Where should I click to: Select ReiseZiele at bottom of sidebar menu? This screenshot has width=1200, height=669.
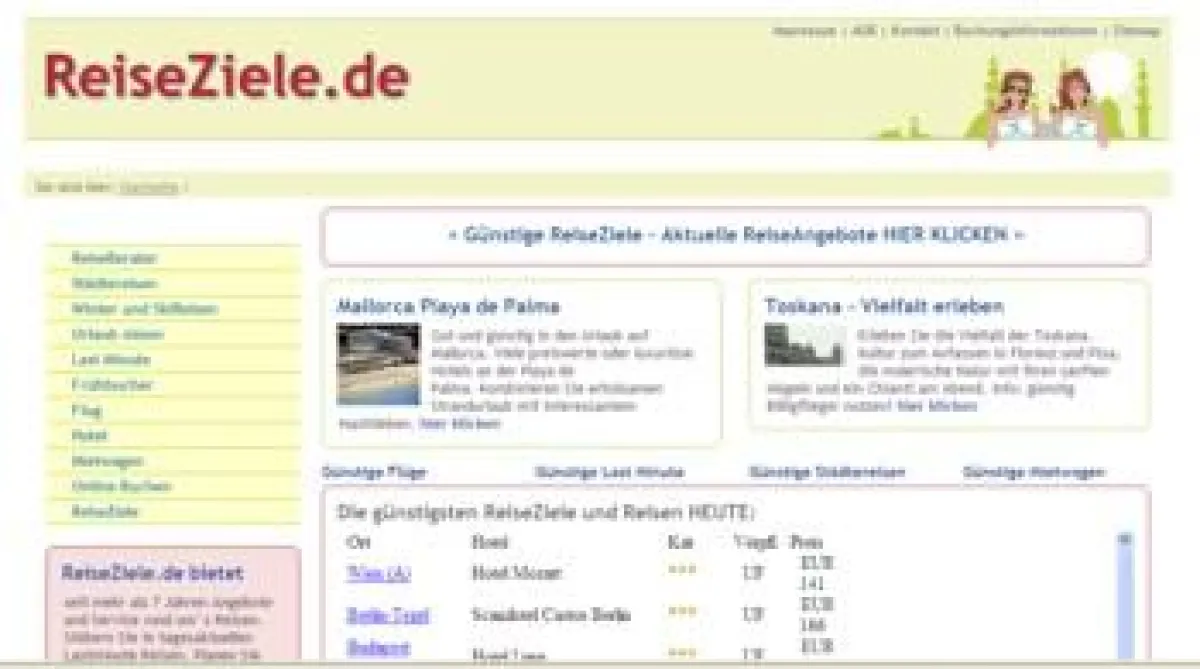[105, 511]
